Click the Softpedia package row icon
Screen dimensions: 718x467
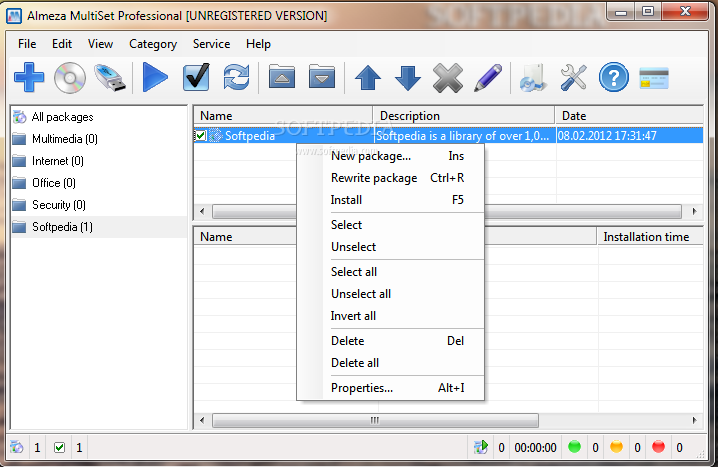(215, 136)
